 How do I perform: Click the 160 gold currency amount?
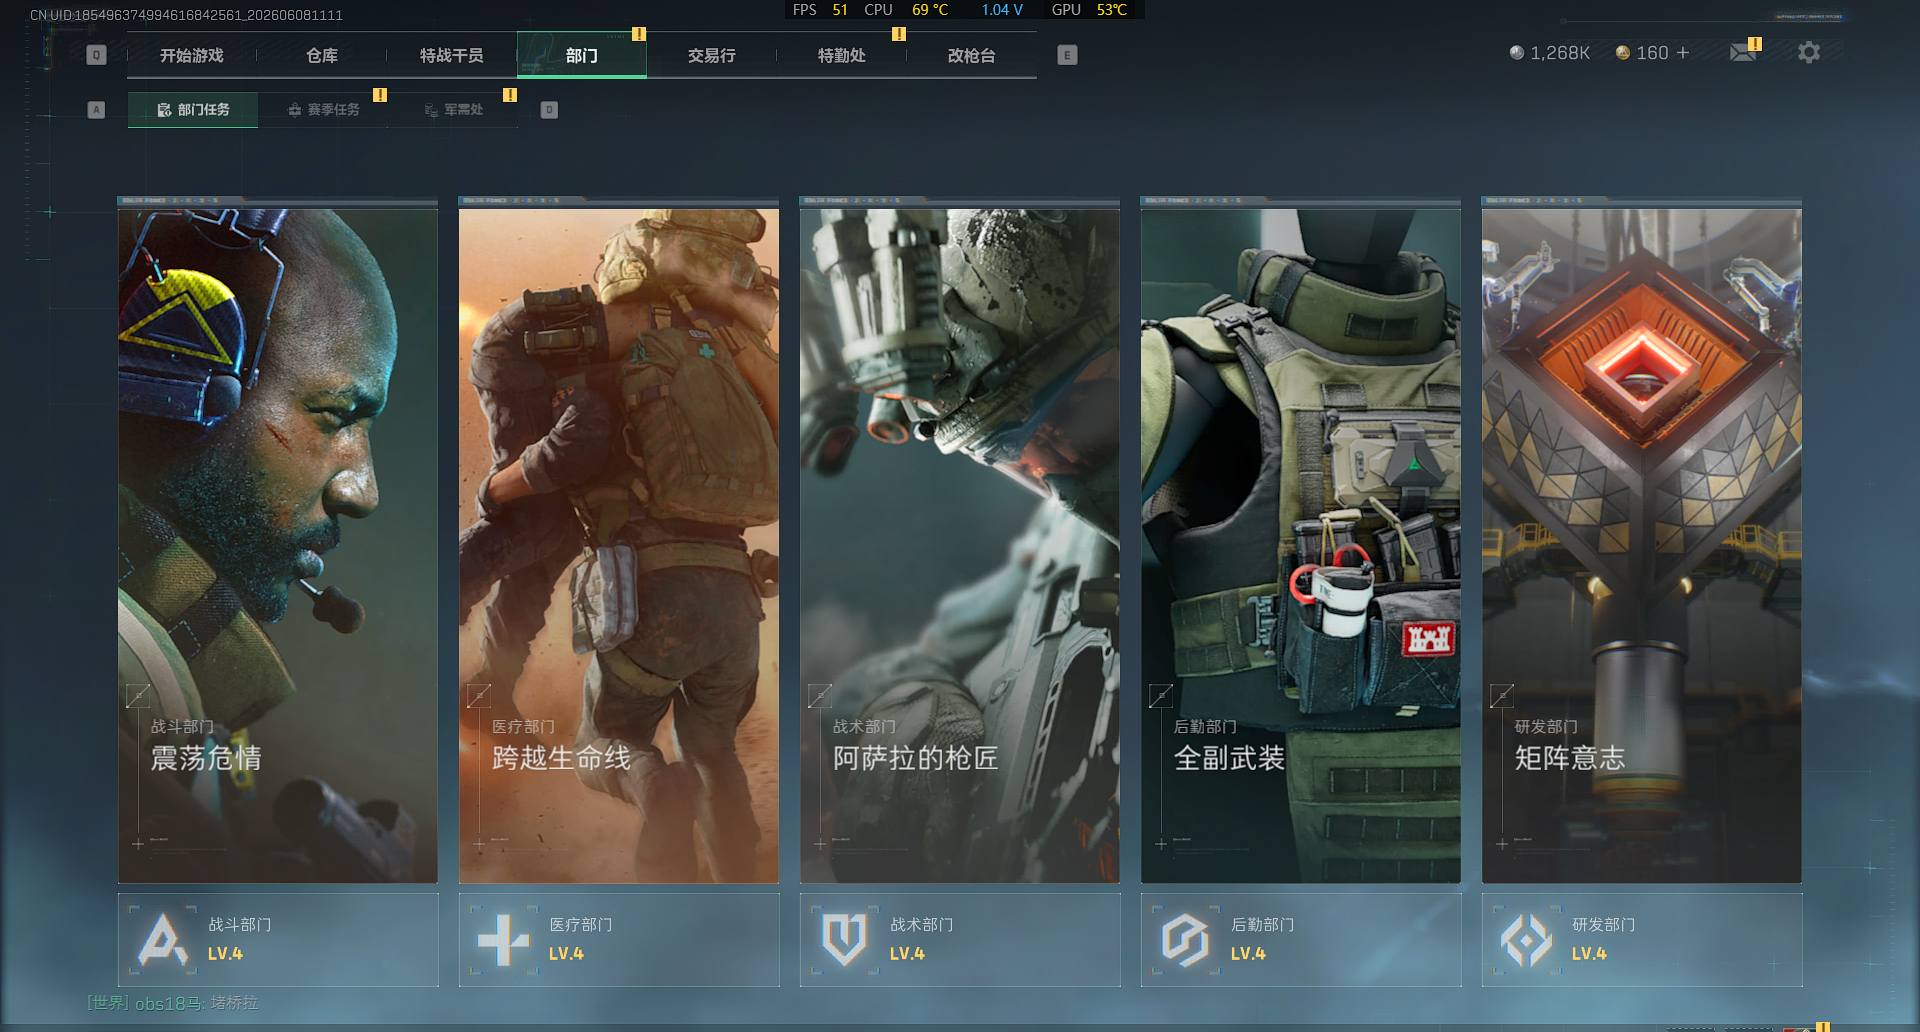point(1652,53)
